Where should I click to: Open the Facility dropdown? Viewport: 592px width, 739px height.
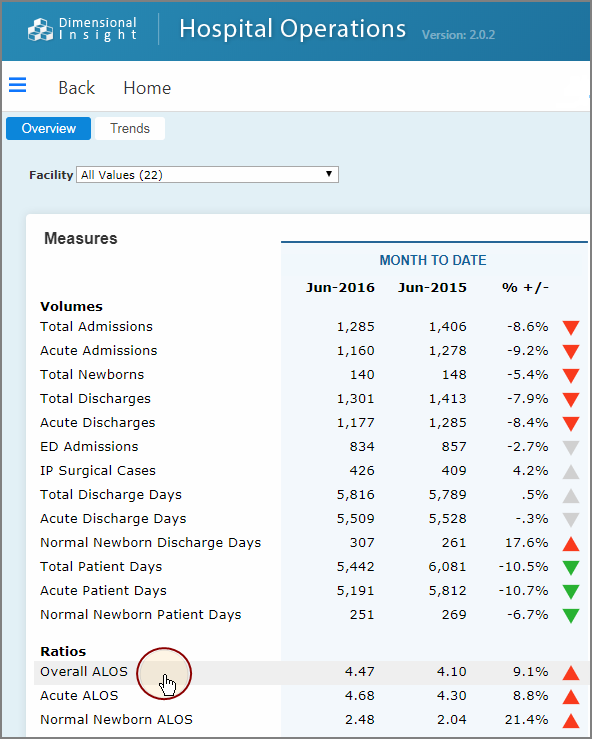click(x=207, y=174)
